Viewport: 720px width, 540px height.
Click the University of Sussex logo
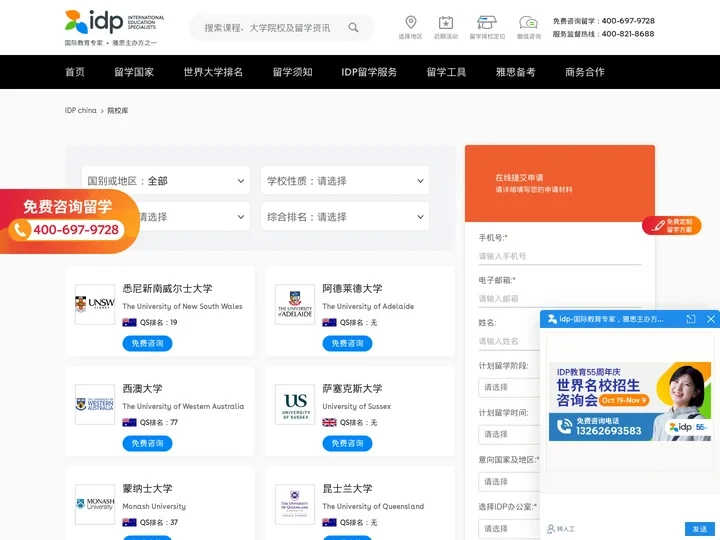pyautogui.click(x=295, y=404)
